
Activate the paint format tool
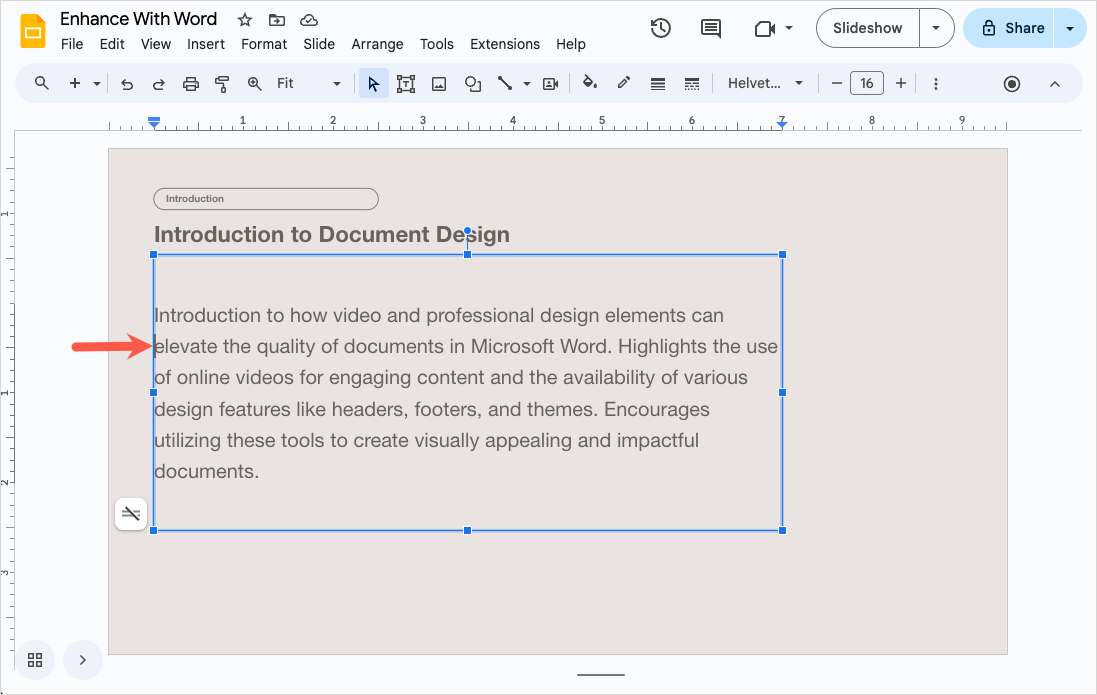pos(222,84)
